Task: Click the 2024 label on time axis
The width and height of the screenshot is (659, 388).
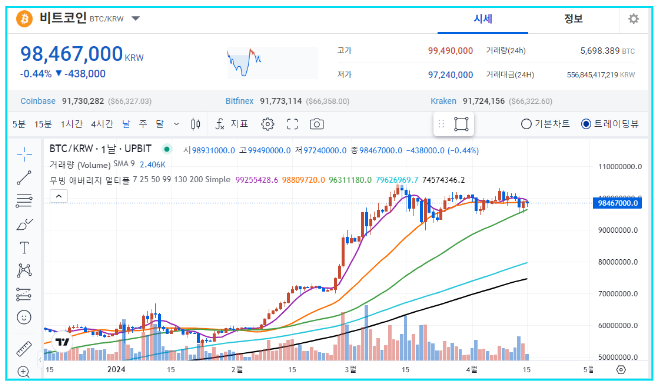Action: (x=116, y=370)
